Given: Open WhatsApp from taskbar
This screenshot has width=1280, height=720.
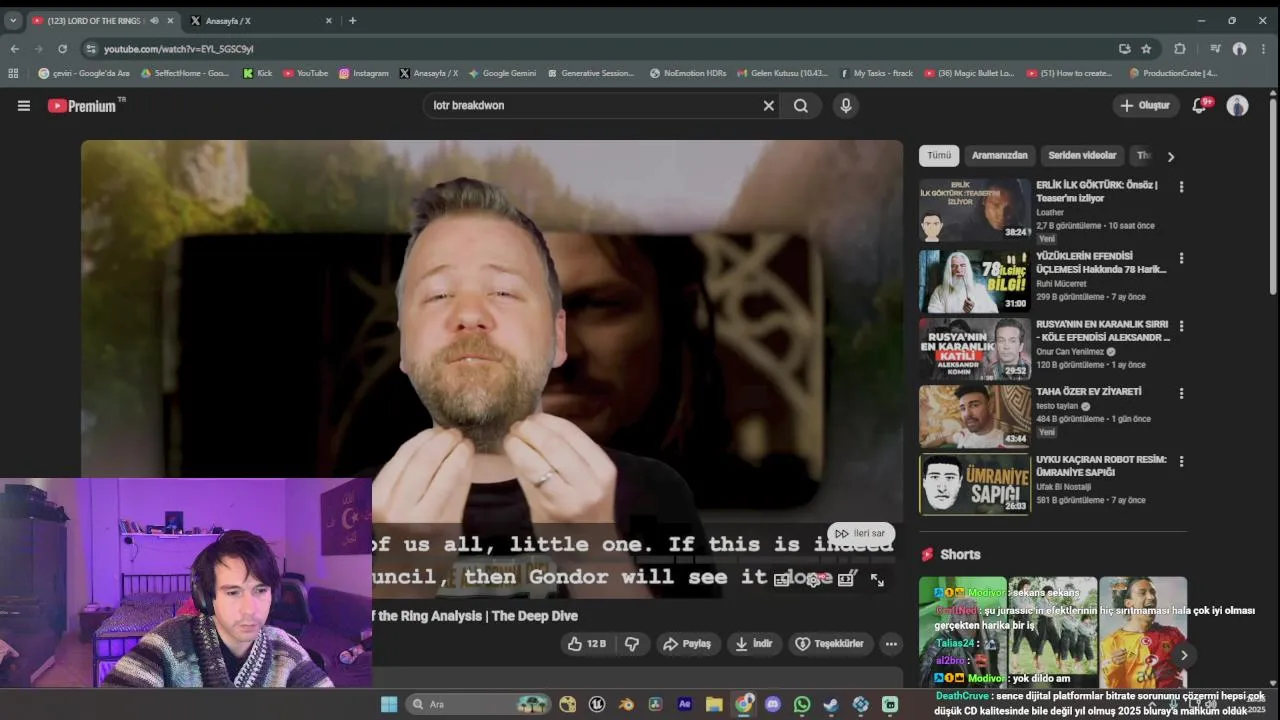Looking at the screenshot, I should pyautogui.click(x=802, y=704).
